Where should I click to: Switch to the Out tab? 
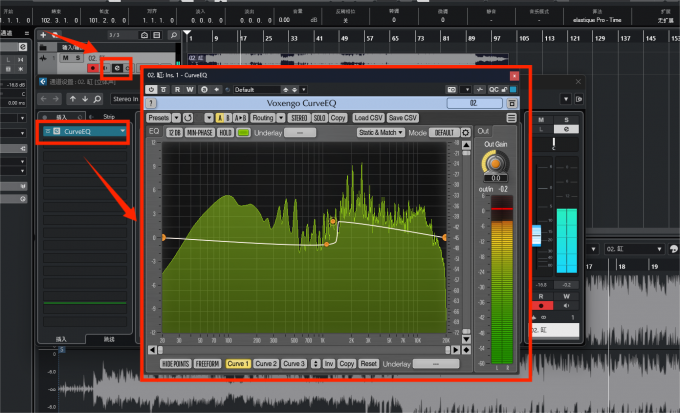coord(483,131)
